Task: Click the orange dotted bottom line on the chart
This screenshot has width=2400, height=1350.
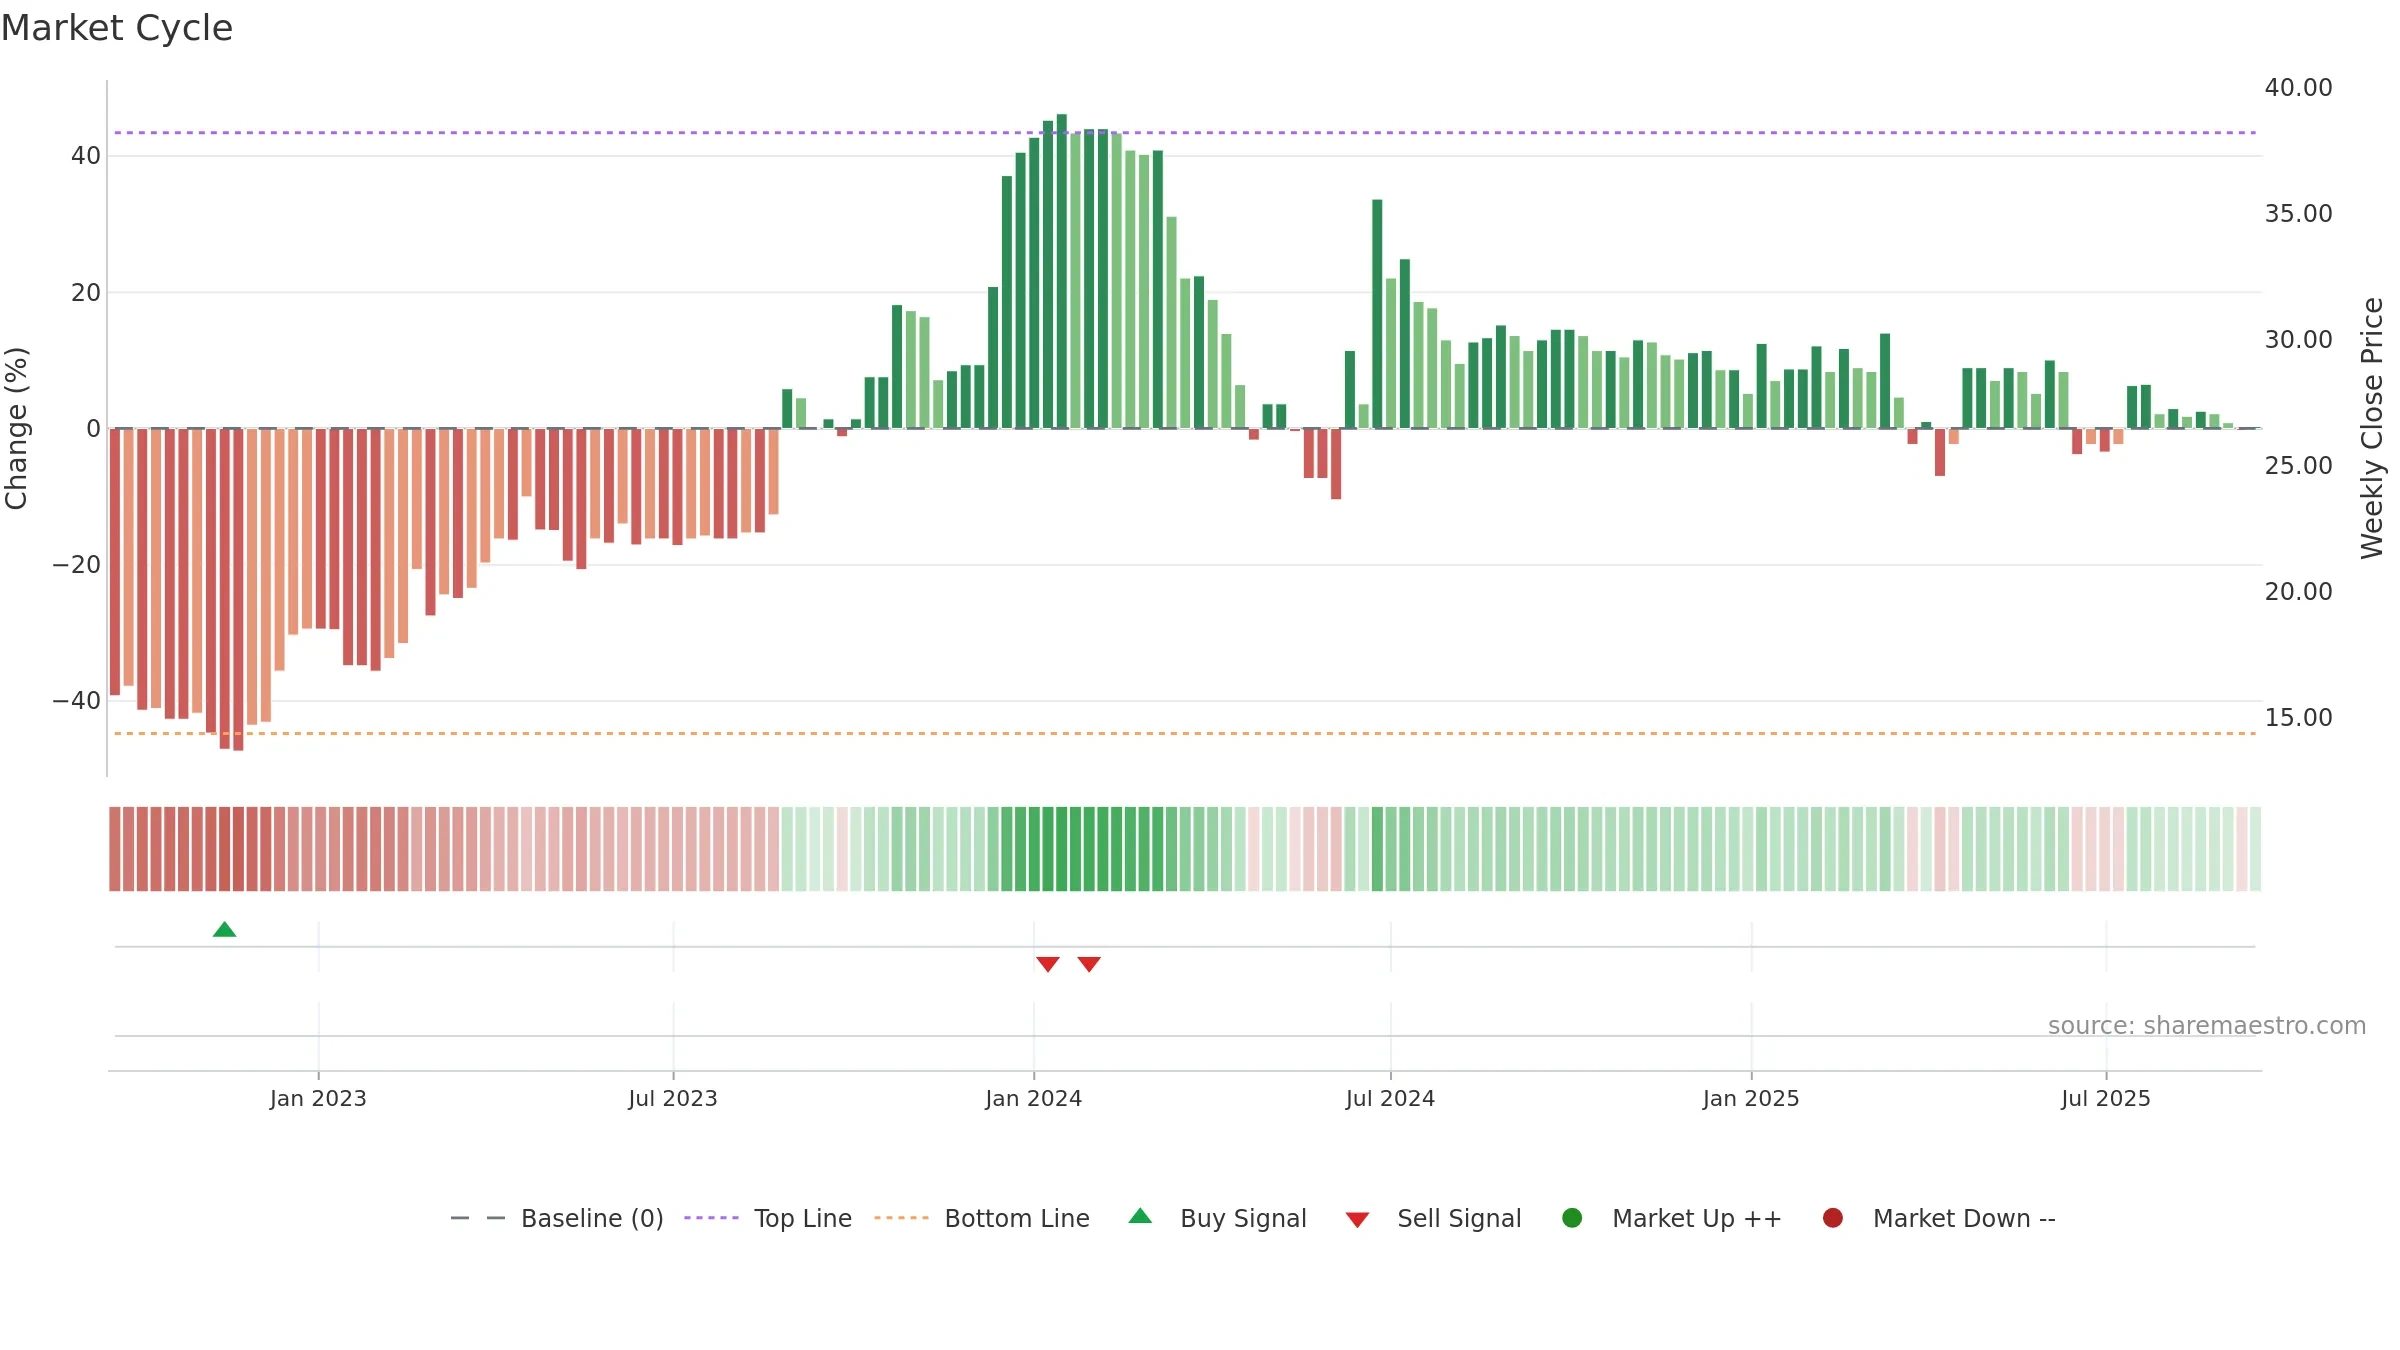Action: click(1185, 734)
